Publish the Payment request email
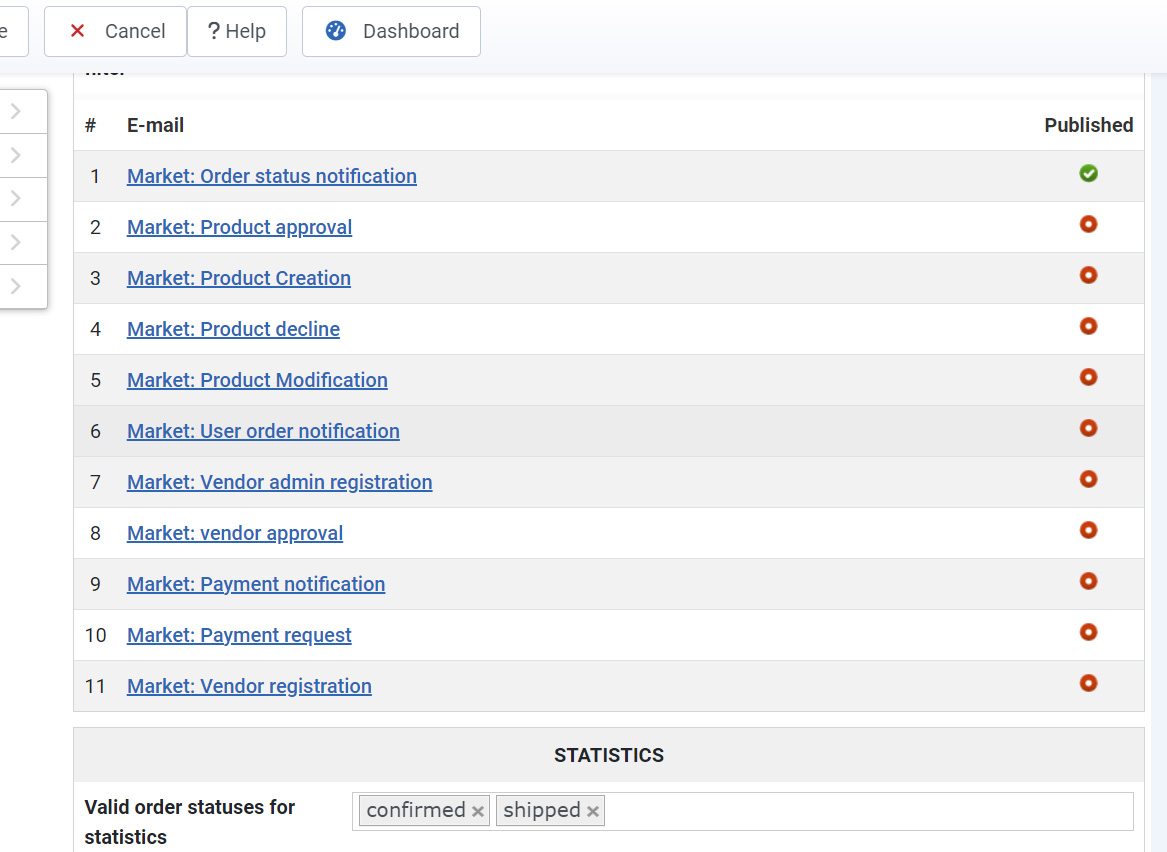This screenshot has width=1167, height=852. tap(1088, 633)
